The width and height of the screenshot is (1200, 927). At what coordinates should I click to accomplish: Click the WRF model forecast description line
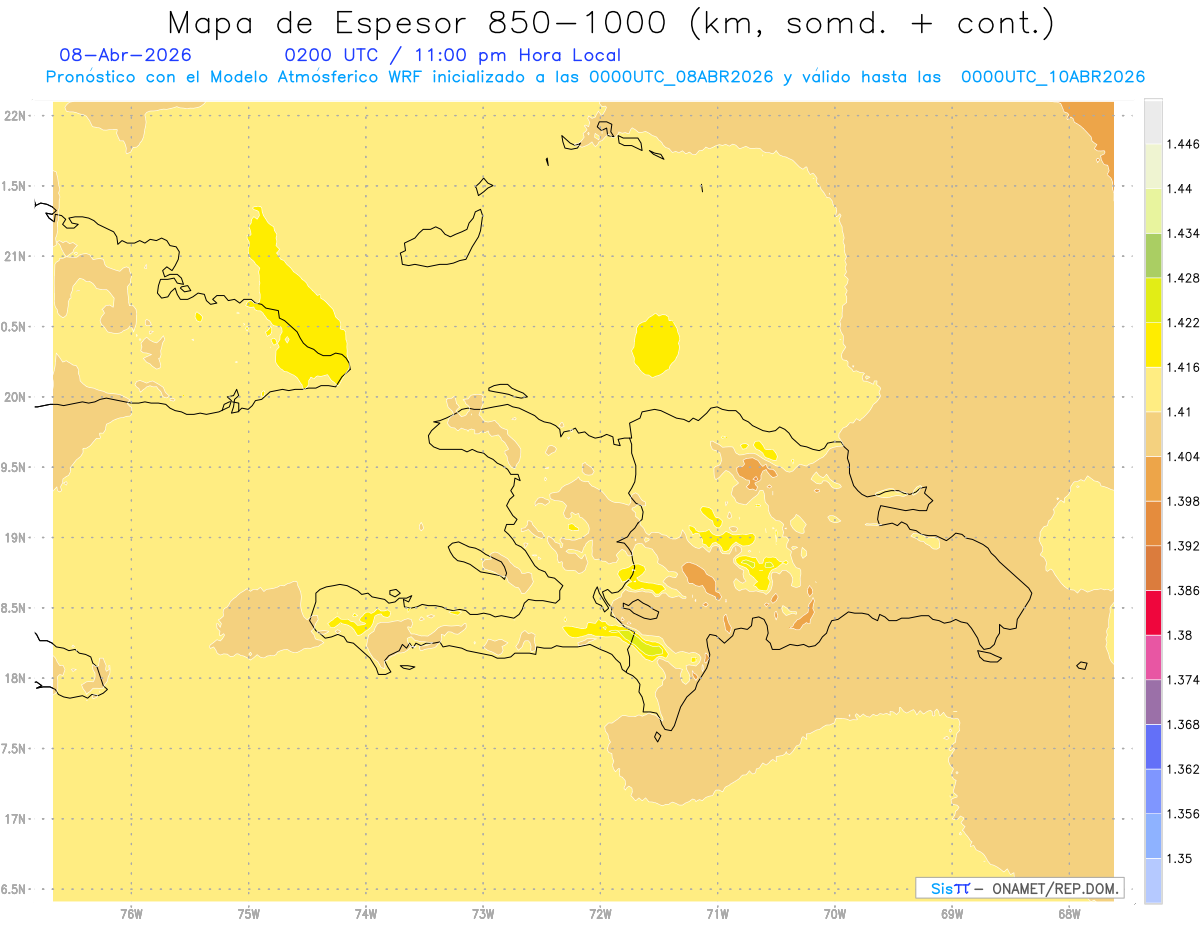[x=595, y=77]
